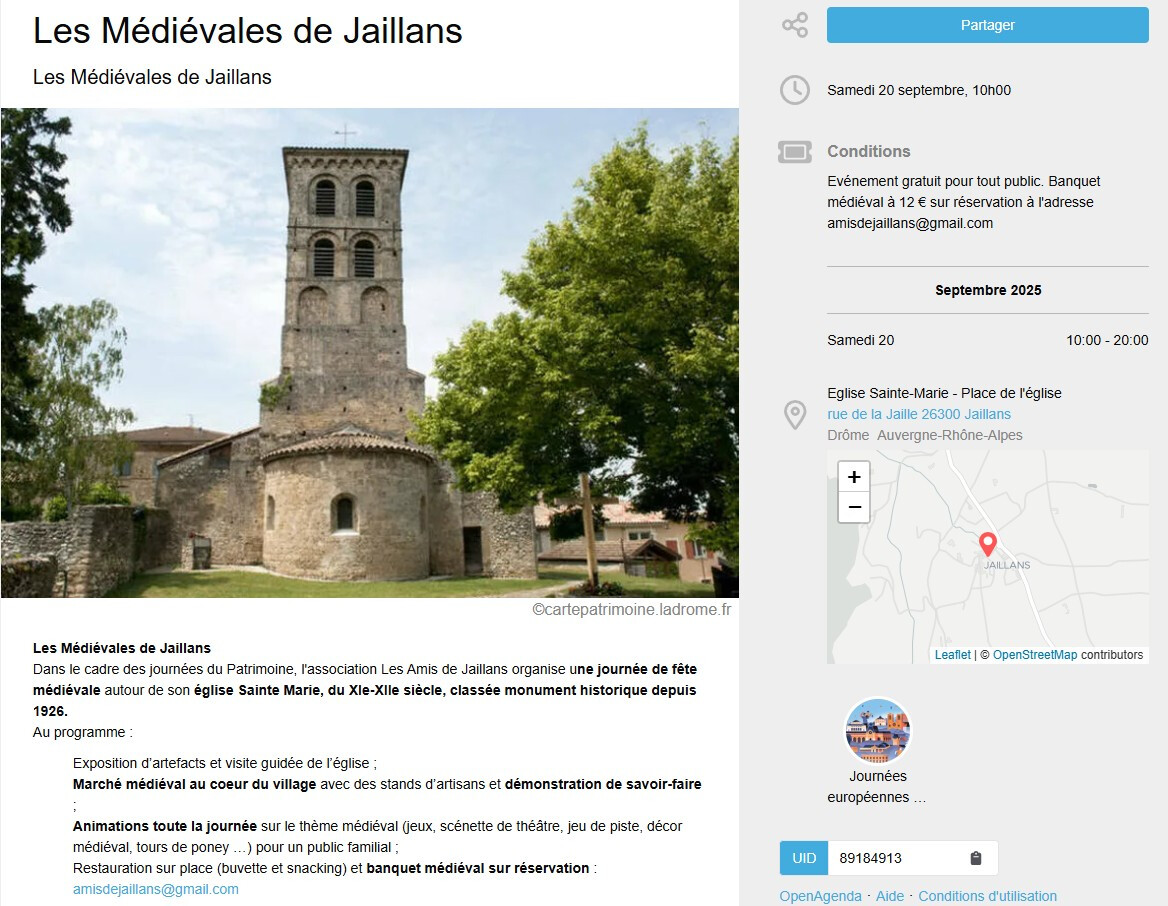Click the blue UID label button
The width and height of the screenshot is (1168, 906).
point(804,858)
